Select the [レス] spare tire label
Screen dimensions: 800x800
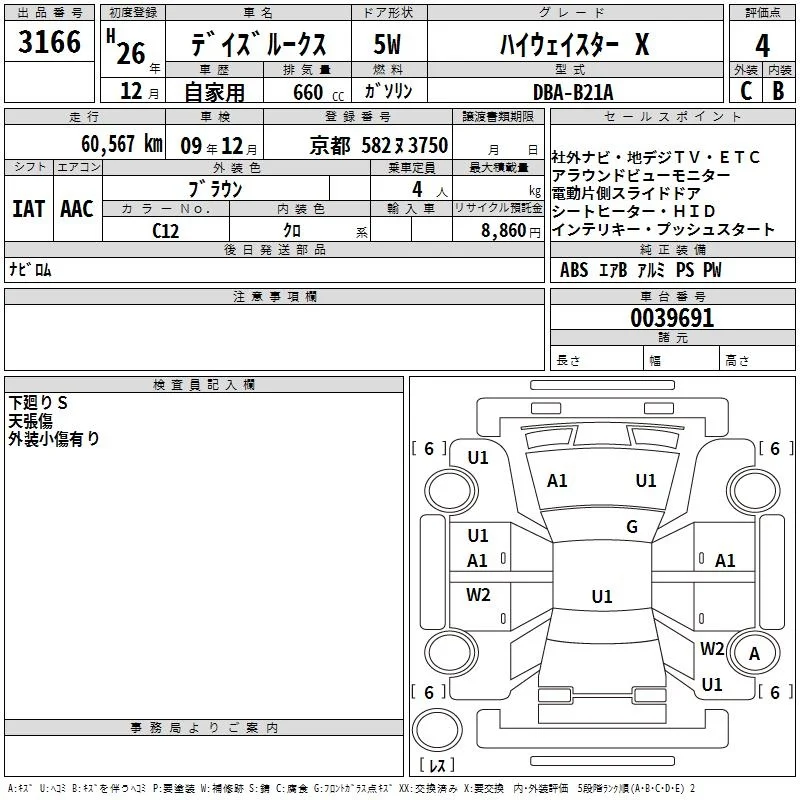click(x=437, y=765)
